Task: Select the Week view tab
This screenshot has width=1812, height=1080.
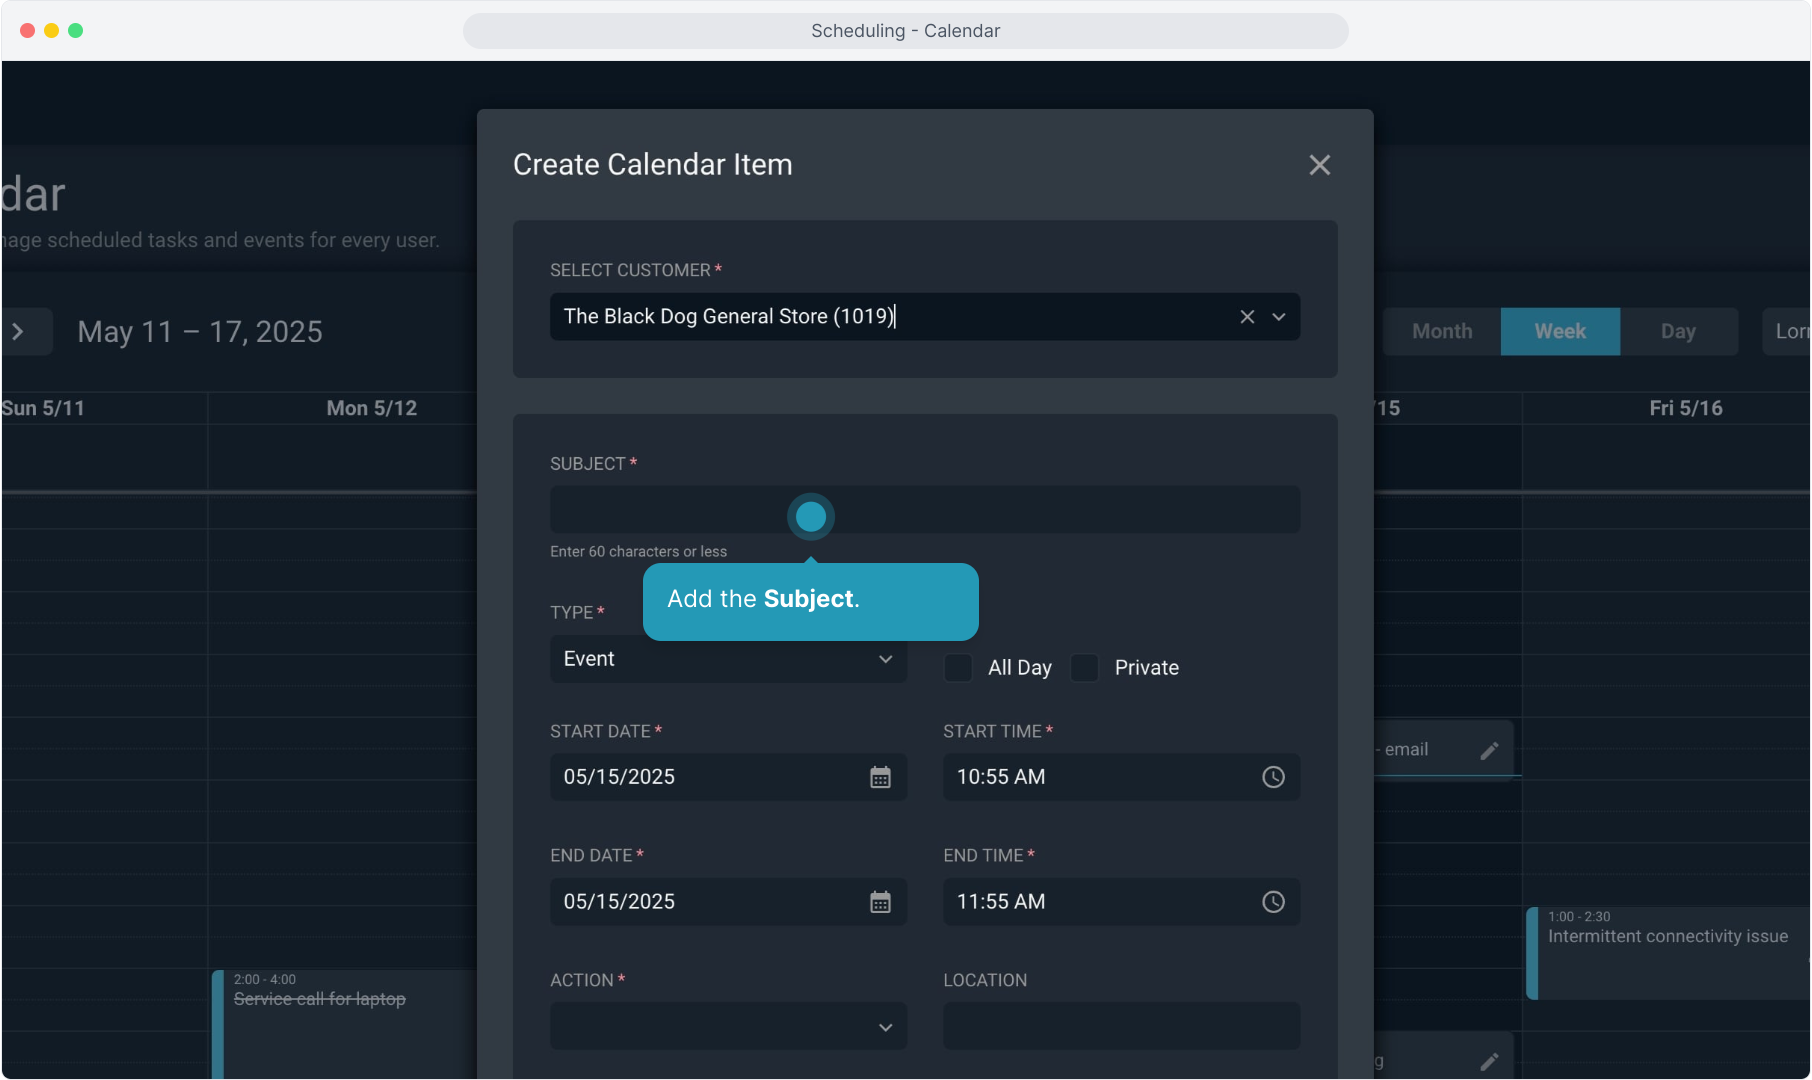Action: coord(1560,332)
